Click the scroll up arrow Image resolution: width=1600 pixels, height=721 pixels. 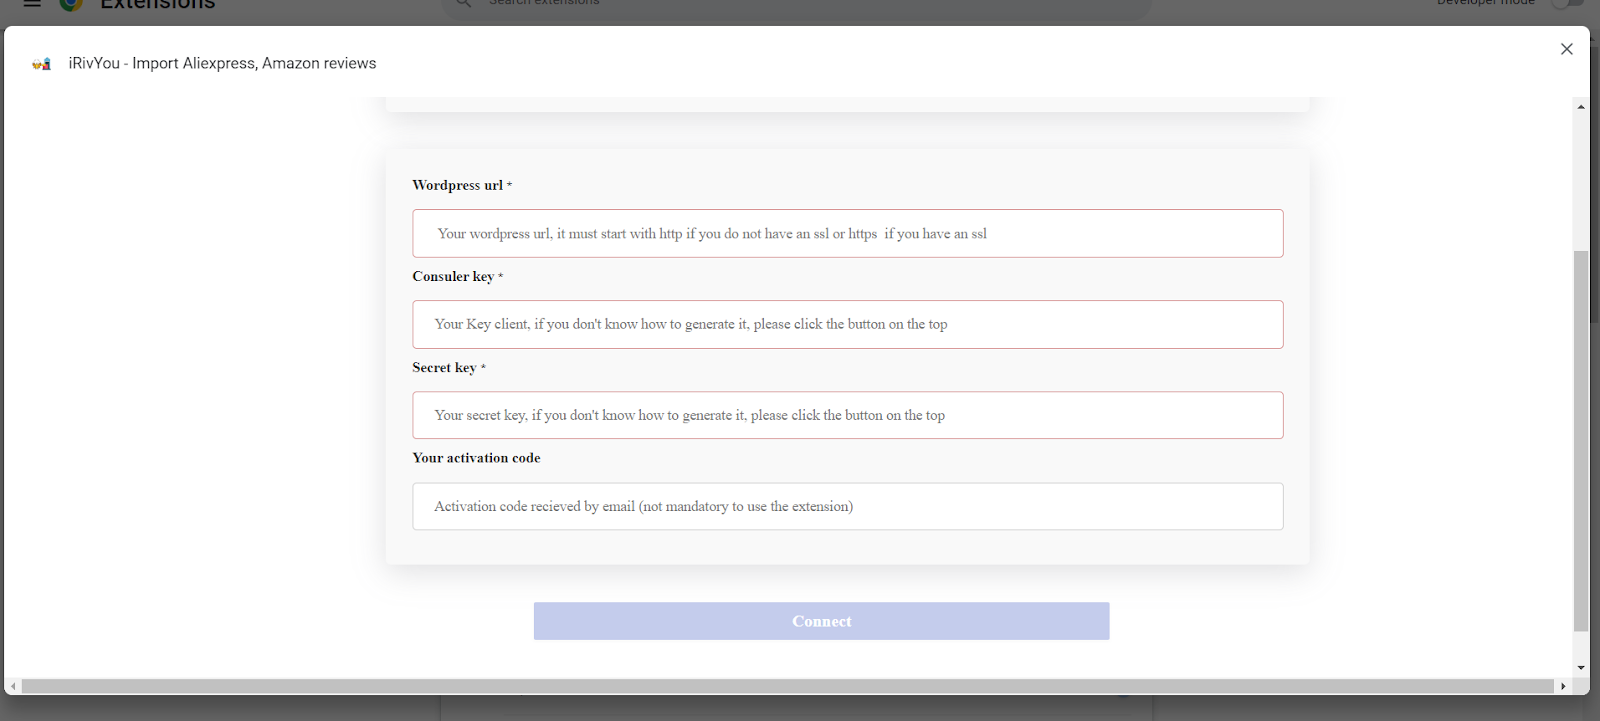coord(1581,107)
